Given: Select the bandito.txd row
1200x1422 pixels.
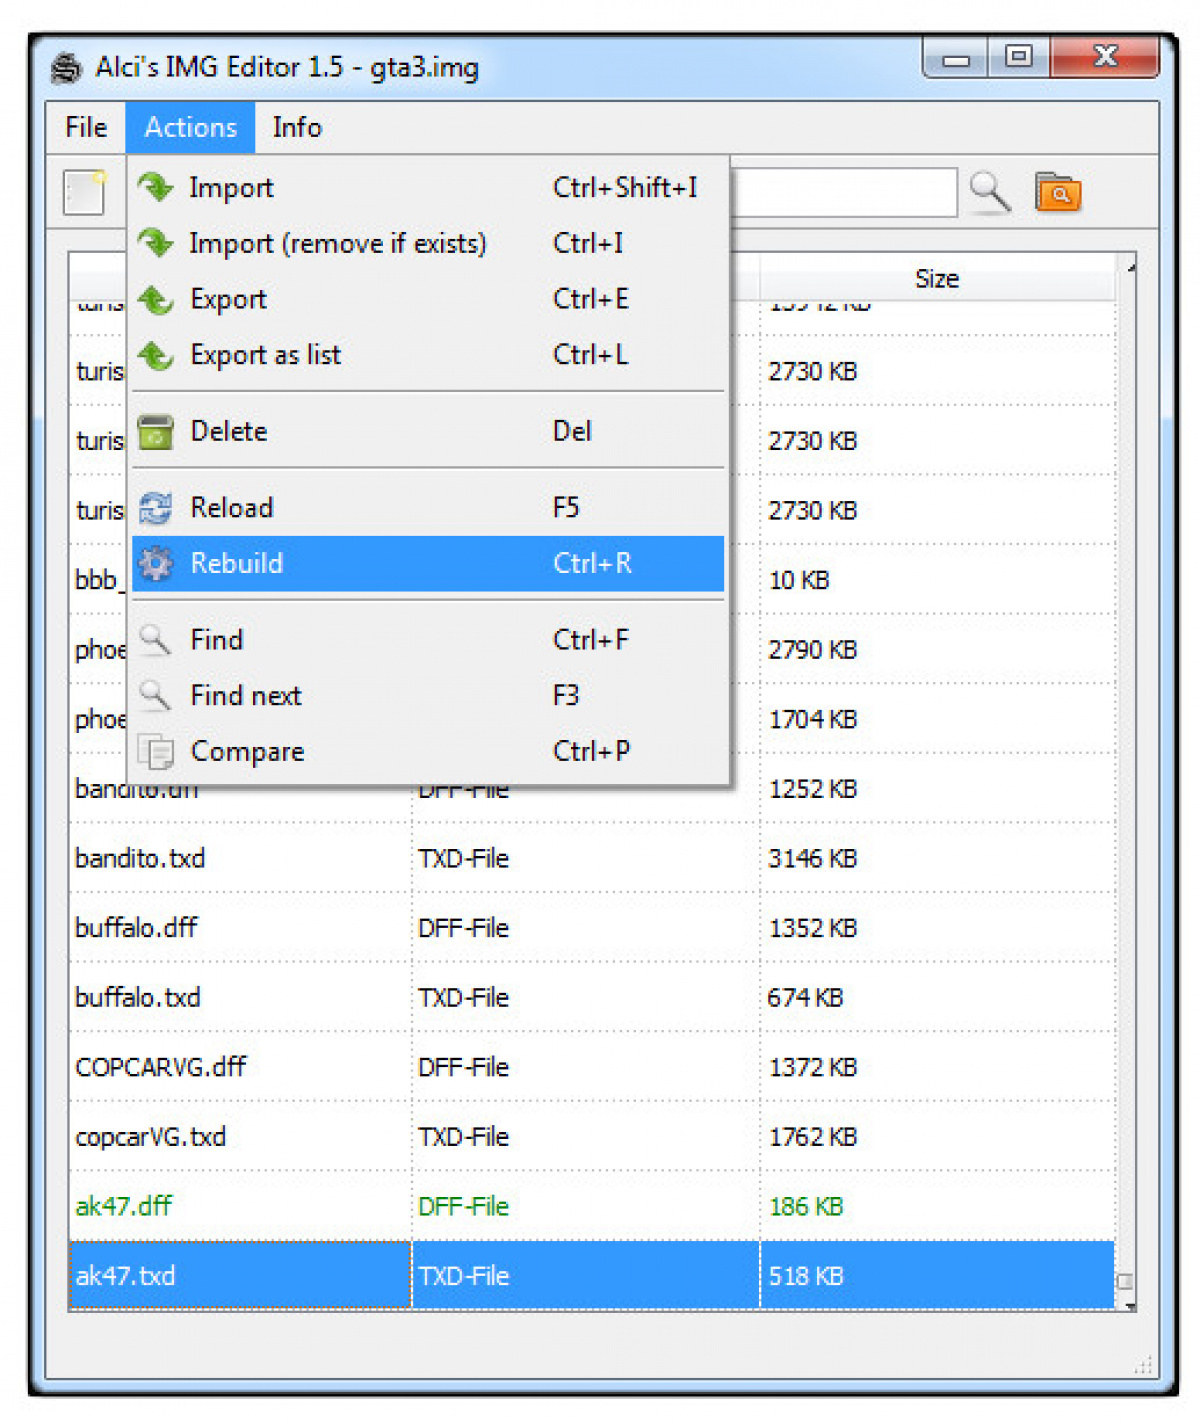Looking at the screenshot, I should (x=591, y=858).
